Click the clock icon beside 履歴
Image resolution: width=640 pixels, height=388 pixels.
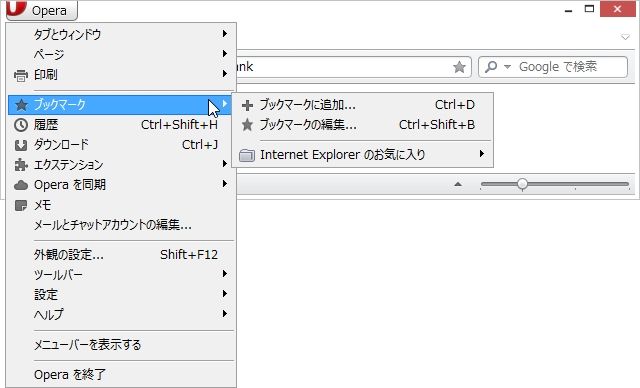point(21,125)
